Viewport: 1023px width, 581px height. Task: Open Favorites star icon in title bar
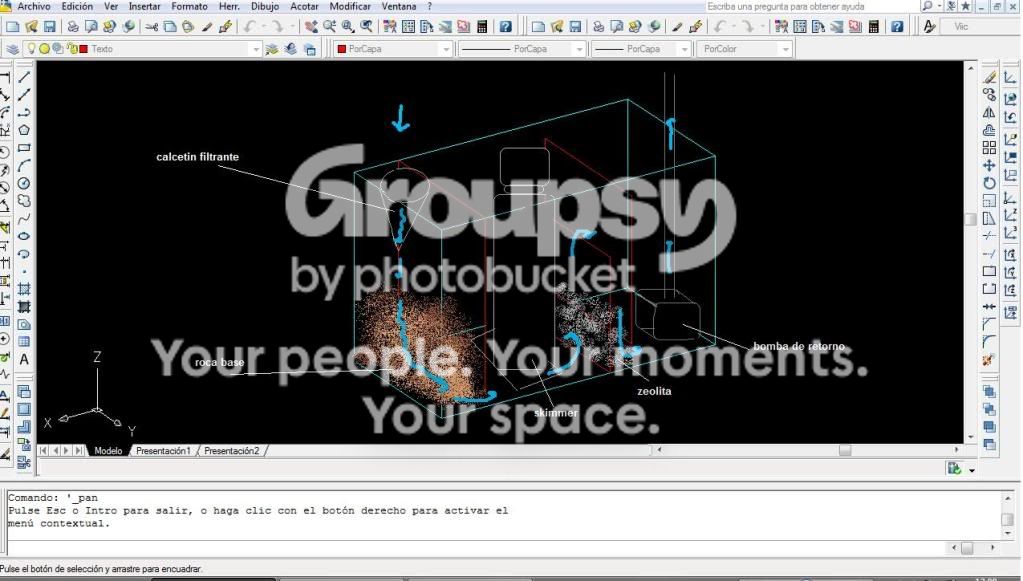pyautogui.click(x=966, y=7)
